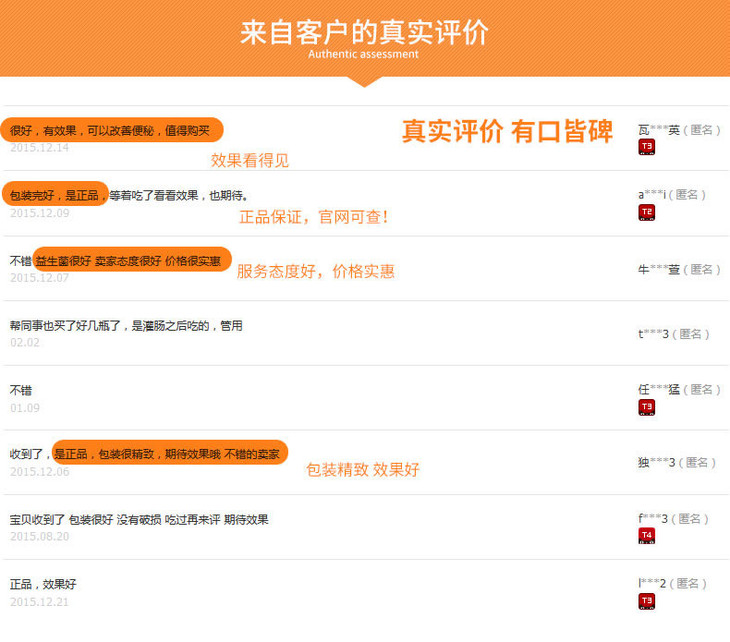Image resolution: width=730 pixels, height=642 pixels.
Task: Click the orange caption 正品保证，官网可查！
Action: [x=313, y=217]
